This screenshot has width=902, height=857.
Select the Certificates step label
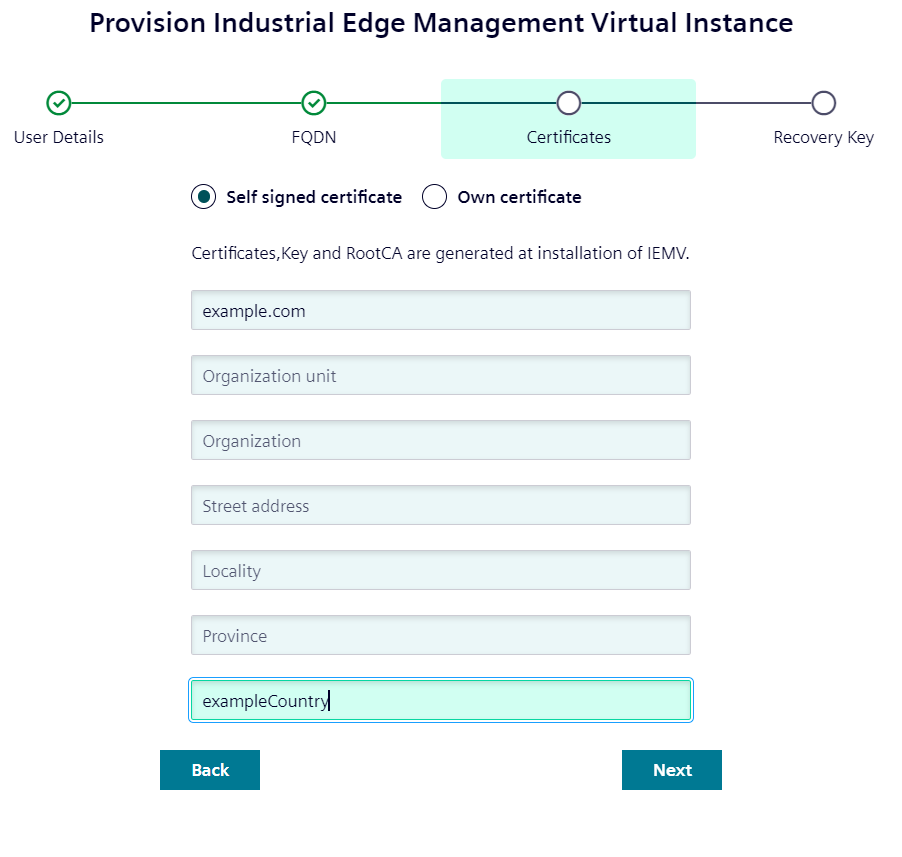click(x=569, y=137)
